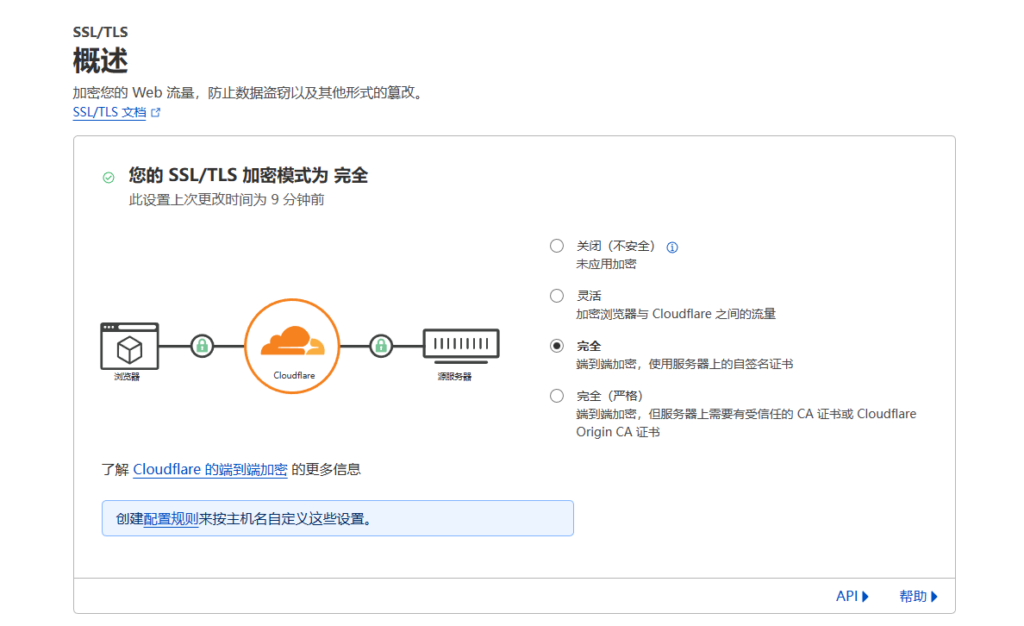
Task: Select the 关闭（不安全）radio option
Action: (557, 246)
